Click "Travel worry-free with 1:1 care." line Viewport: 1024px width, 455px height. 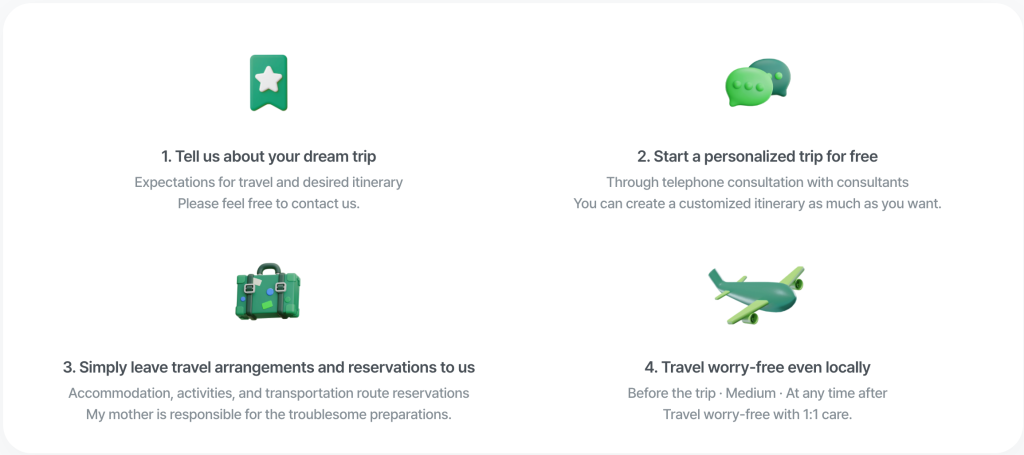757,414
